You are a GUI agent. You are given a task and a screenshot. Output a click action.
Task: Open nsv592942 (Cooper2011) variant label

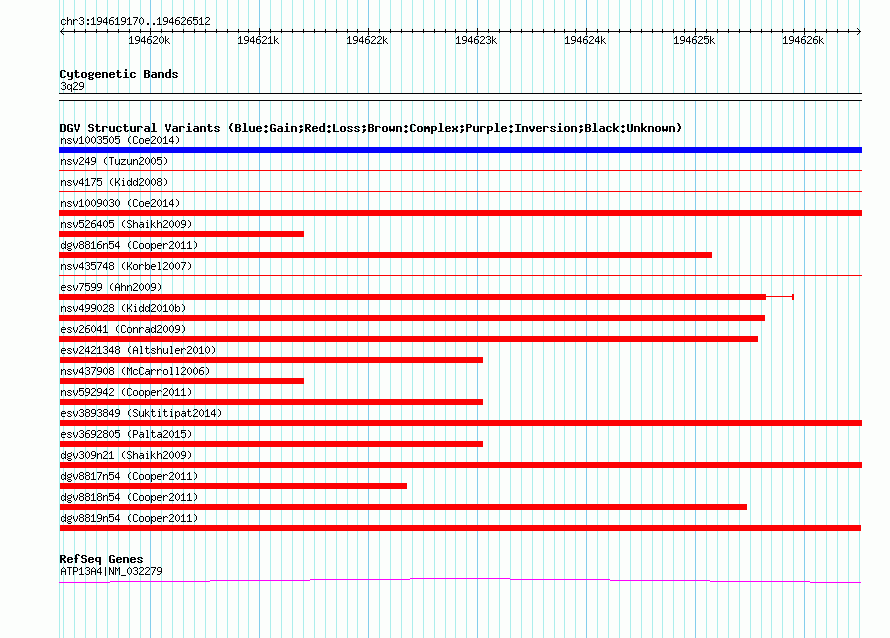click(126, 392)
